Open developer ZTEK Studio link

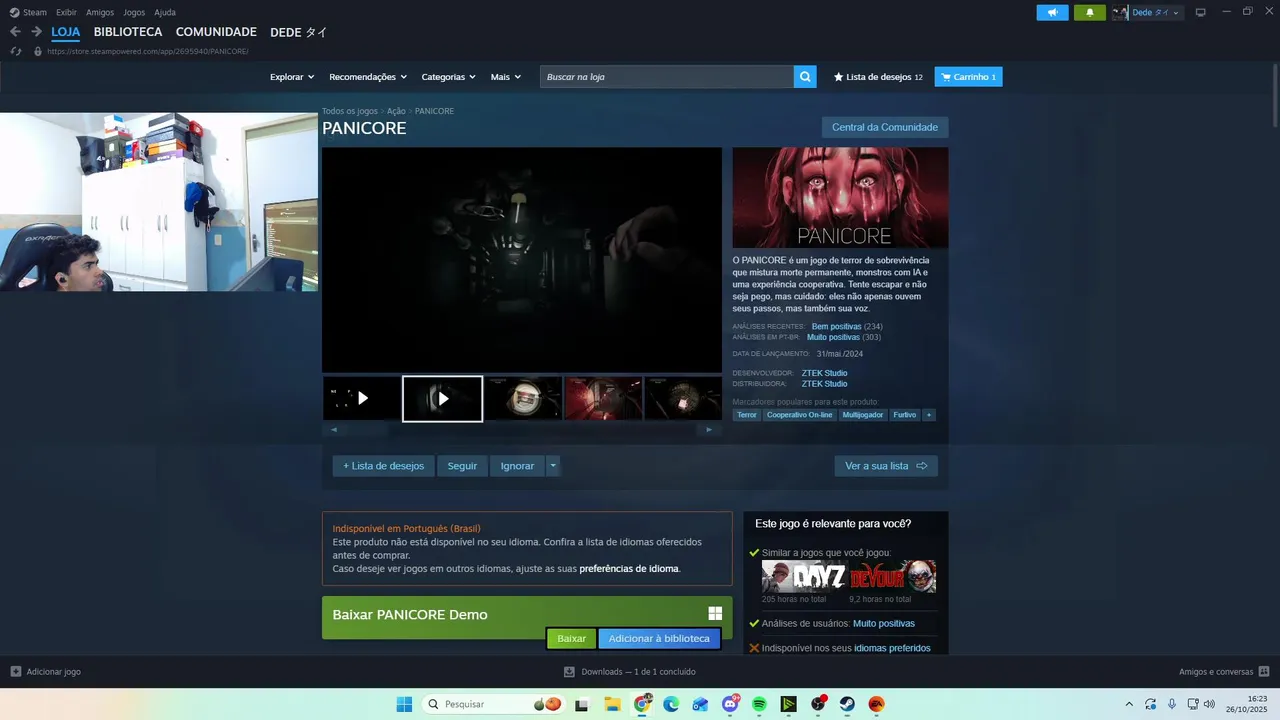824,373
